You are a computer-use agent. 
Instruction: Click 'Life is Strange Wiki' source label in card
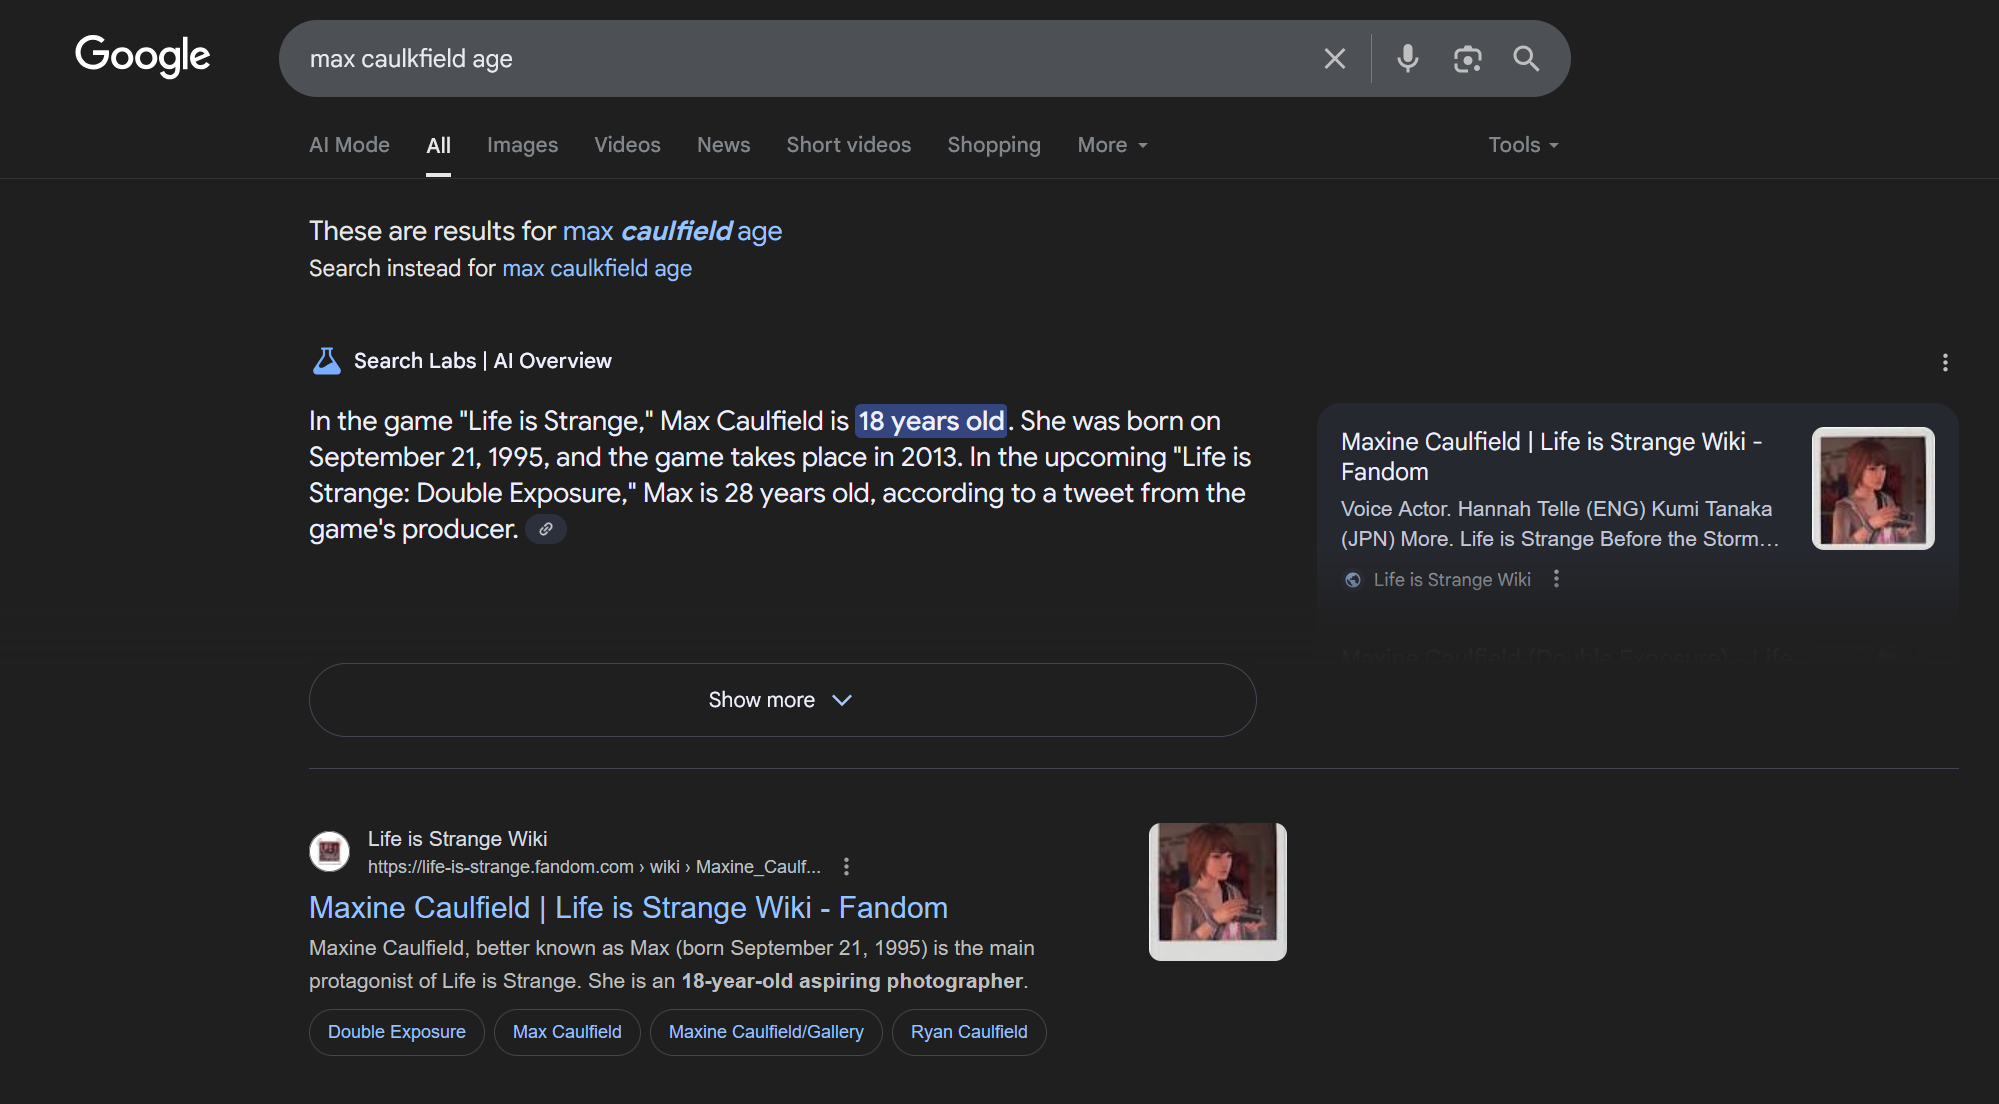(1452, 580)
